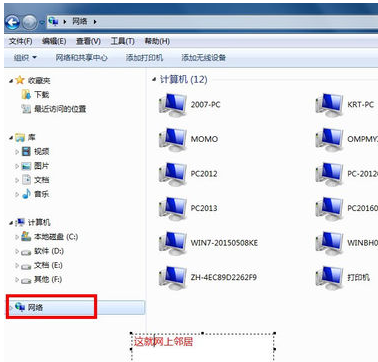Click the 库 libraries icon
Screen dimensions: 378x362
coord(20,137)
